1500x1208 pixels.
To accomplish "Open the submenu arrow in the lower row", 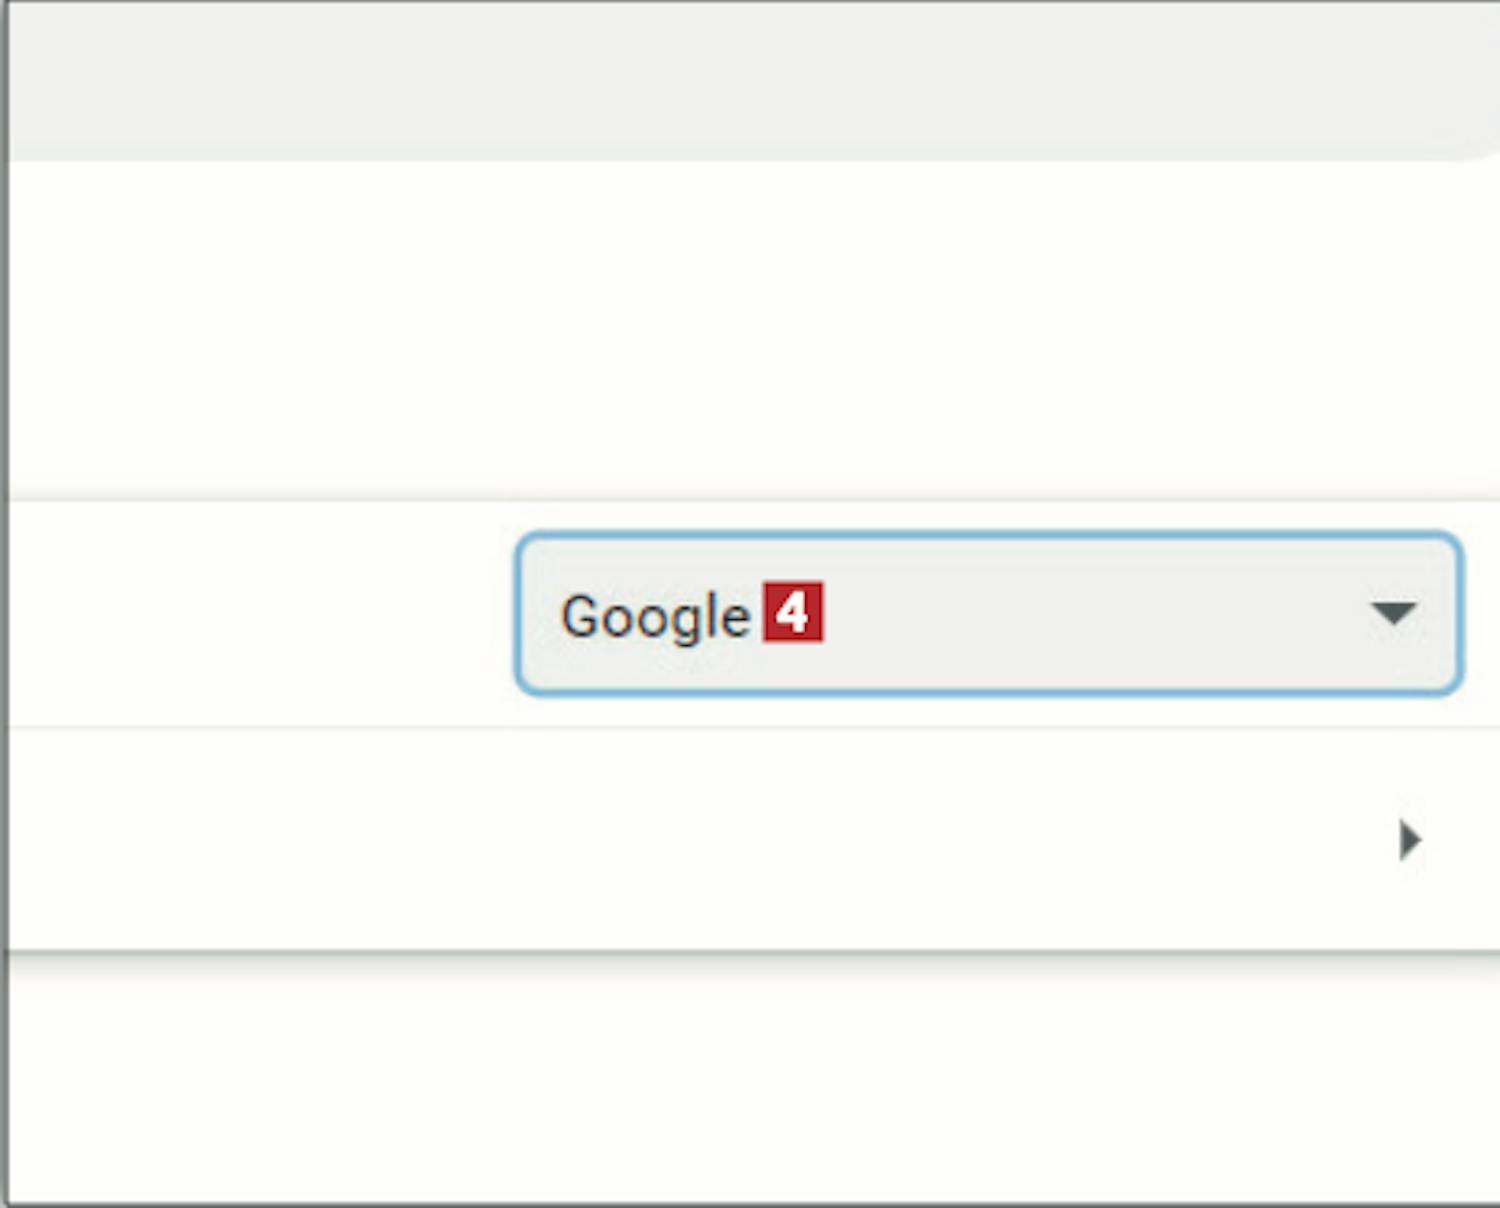I will click(x=1410, y=839).
